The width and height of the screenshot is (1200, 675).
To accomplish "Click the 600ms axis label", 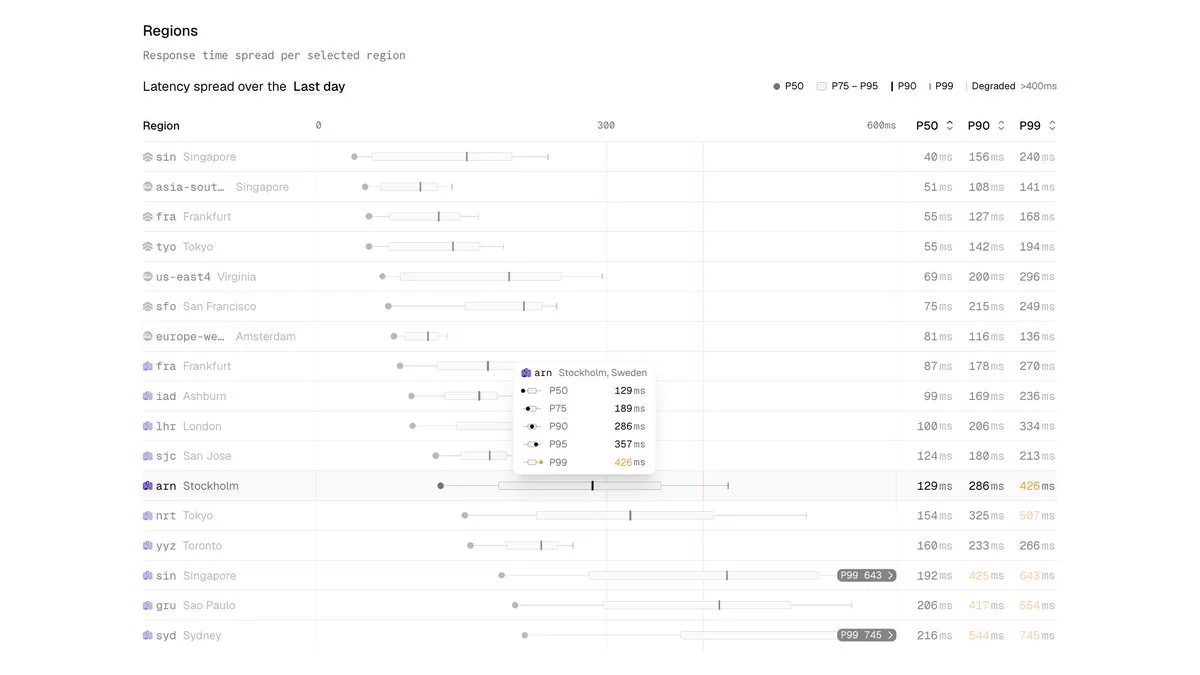I will tap(881, 126).
